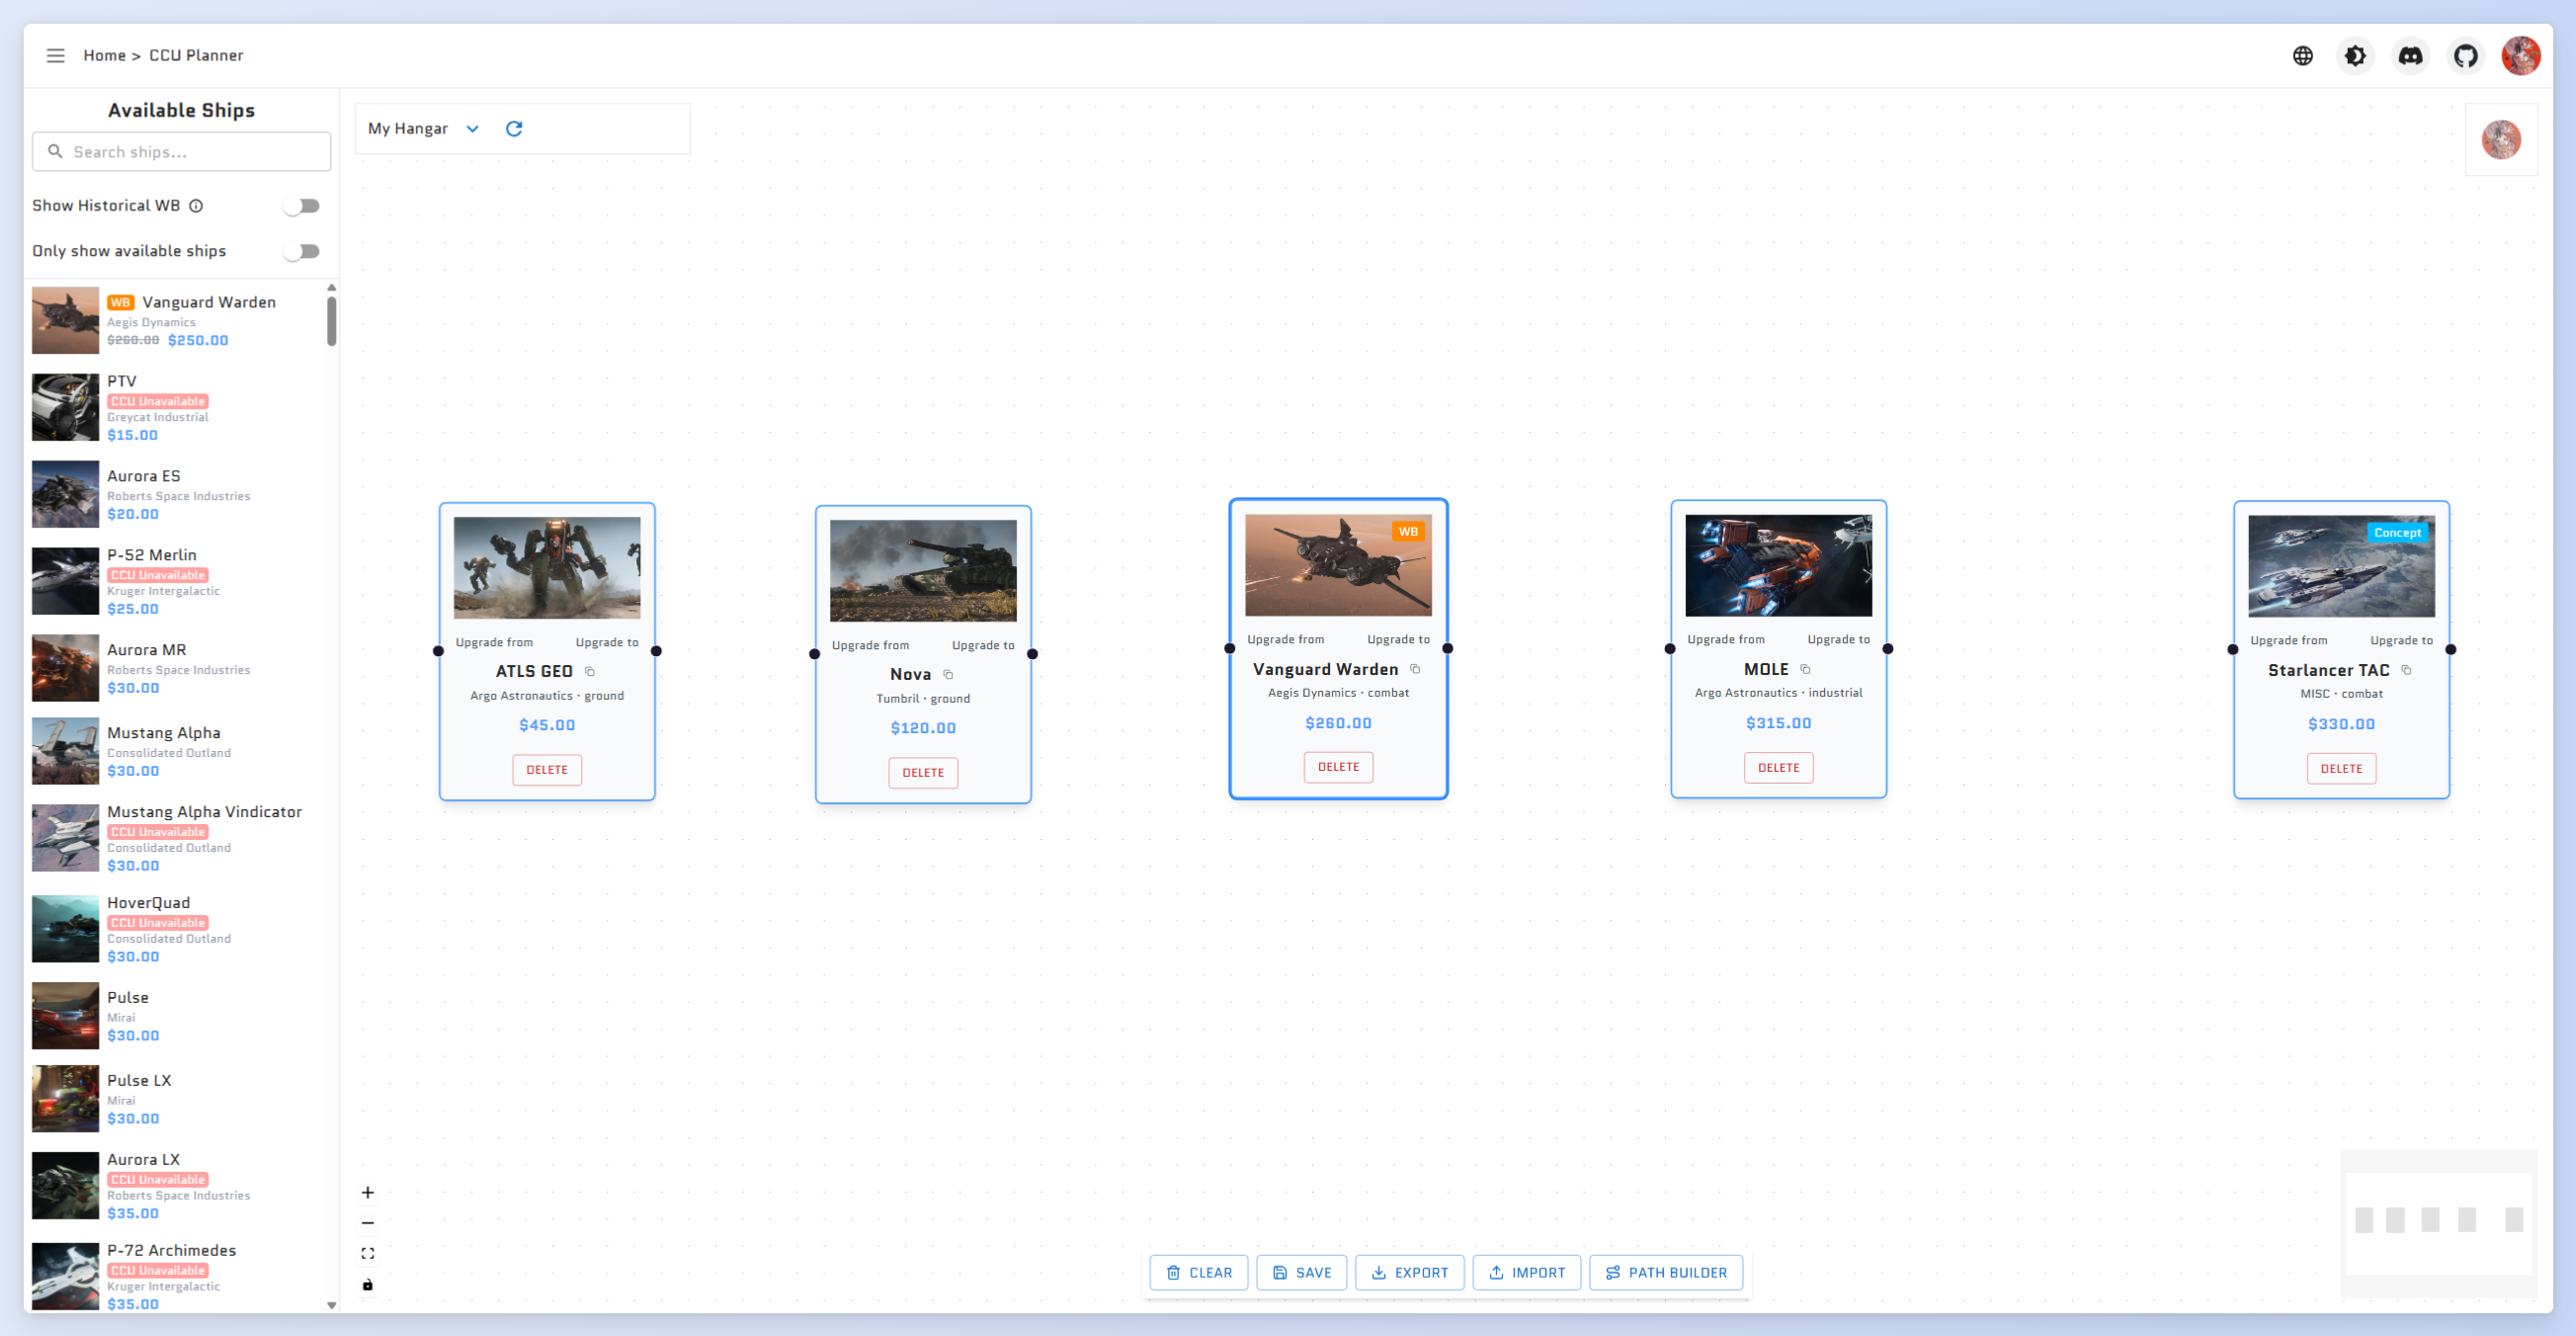Open the GitHub repository icon
This screenshot has height=1336, width=2576.
(2465, 56)
